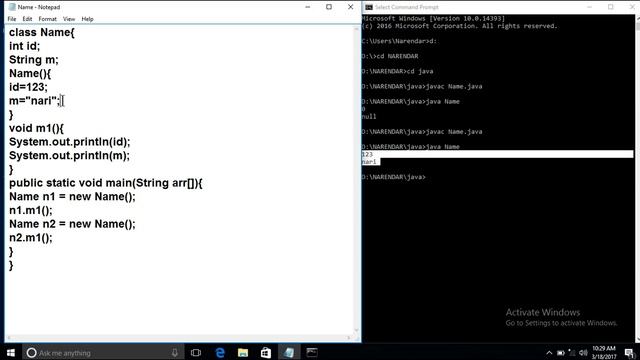This screenshot has height=360, width=640.
Task: Click on the line 'Name n2 = new Name();'
Action: coord(72,224)
